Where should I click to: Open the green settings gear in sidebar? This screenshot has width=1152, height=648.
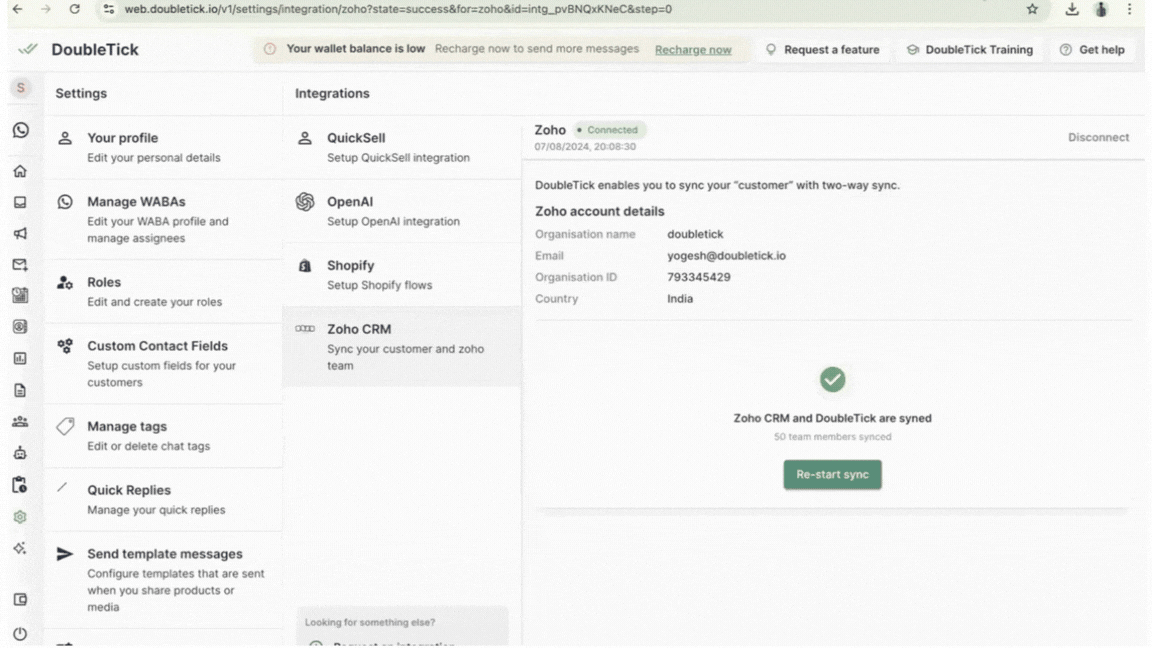click(20, 517)
